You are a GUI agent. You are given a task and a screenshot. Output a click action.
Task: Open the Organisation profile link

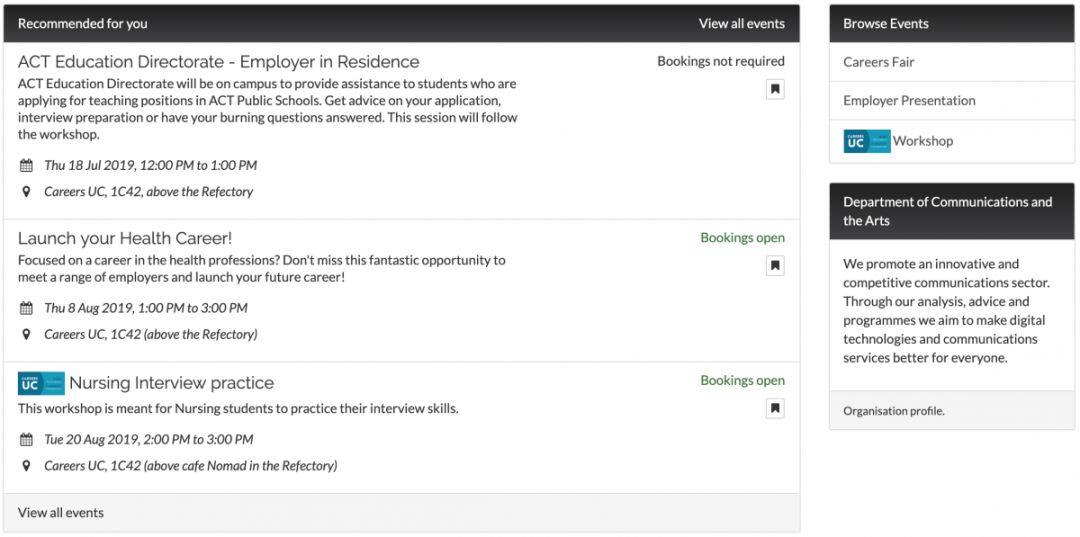pos(893,411)
